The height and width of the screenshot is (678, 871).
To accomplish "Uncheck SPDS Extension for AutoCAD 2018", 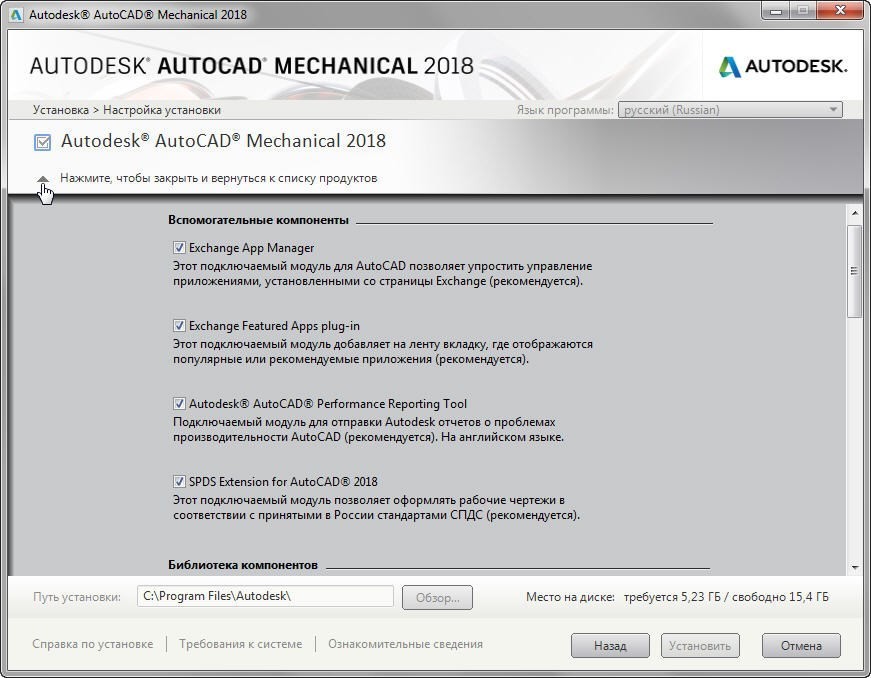I will coord(179,481).
